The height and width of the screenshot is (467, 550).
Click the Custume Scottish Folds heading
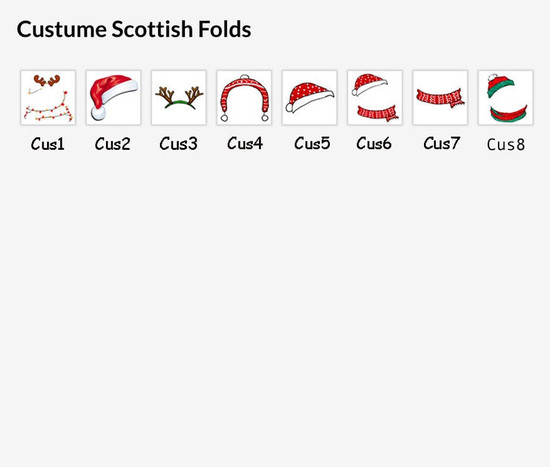pos(134,29)
